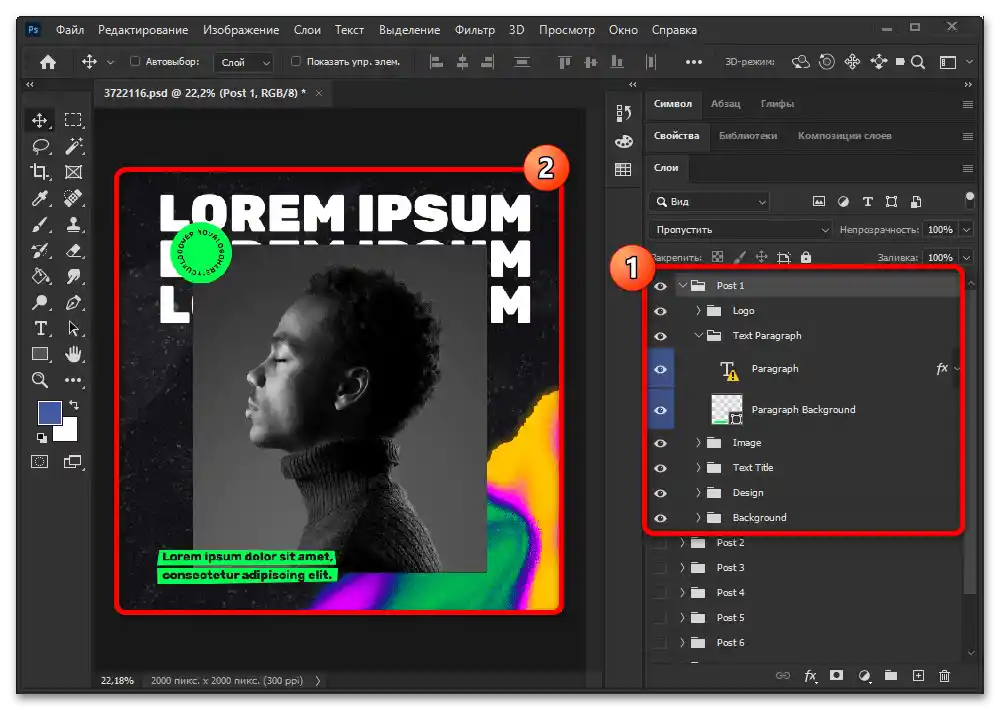Hide the Image group visibility eye
This screenshot has width=1000, height=710.
tap(660, 443)
